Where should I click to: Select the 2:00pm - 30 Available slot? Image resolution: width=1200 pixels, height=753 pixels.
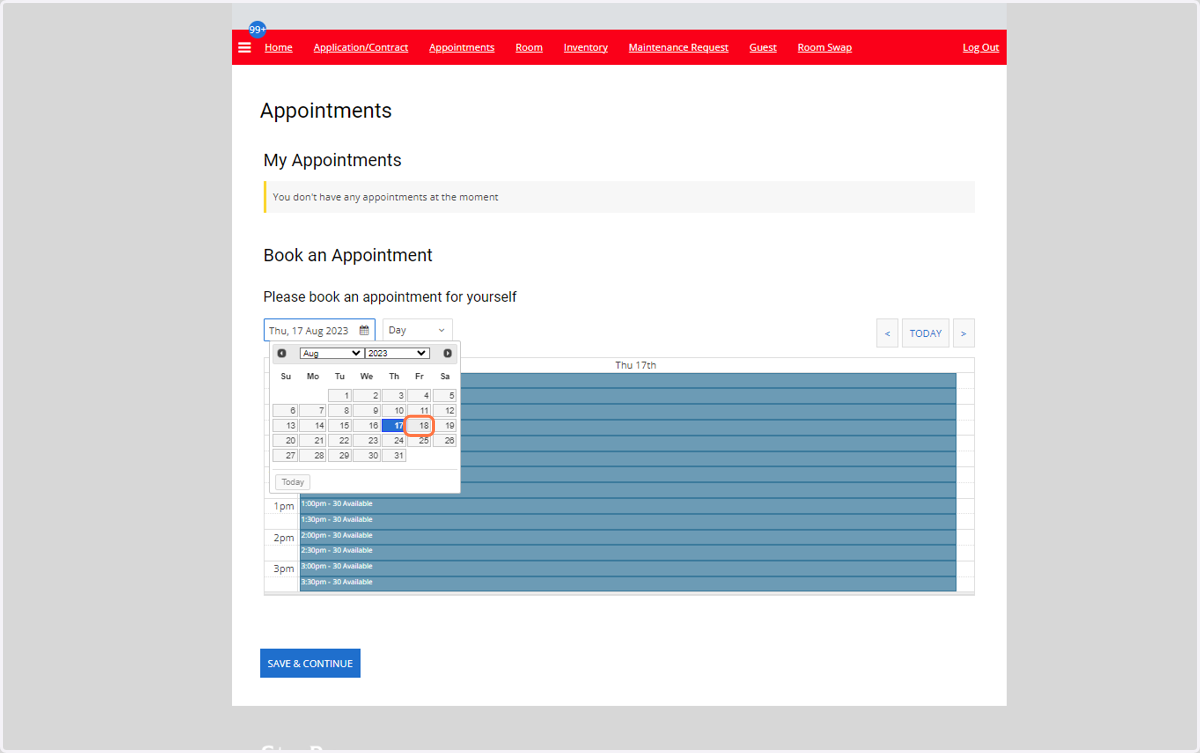[x=628, y=537]
